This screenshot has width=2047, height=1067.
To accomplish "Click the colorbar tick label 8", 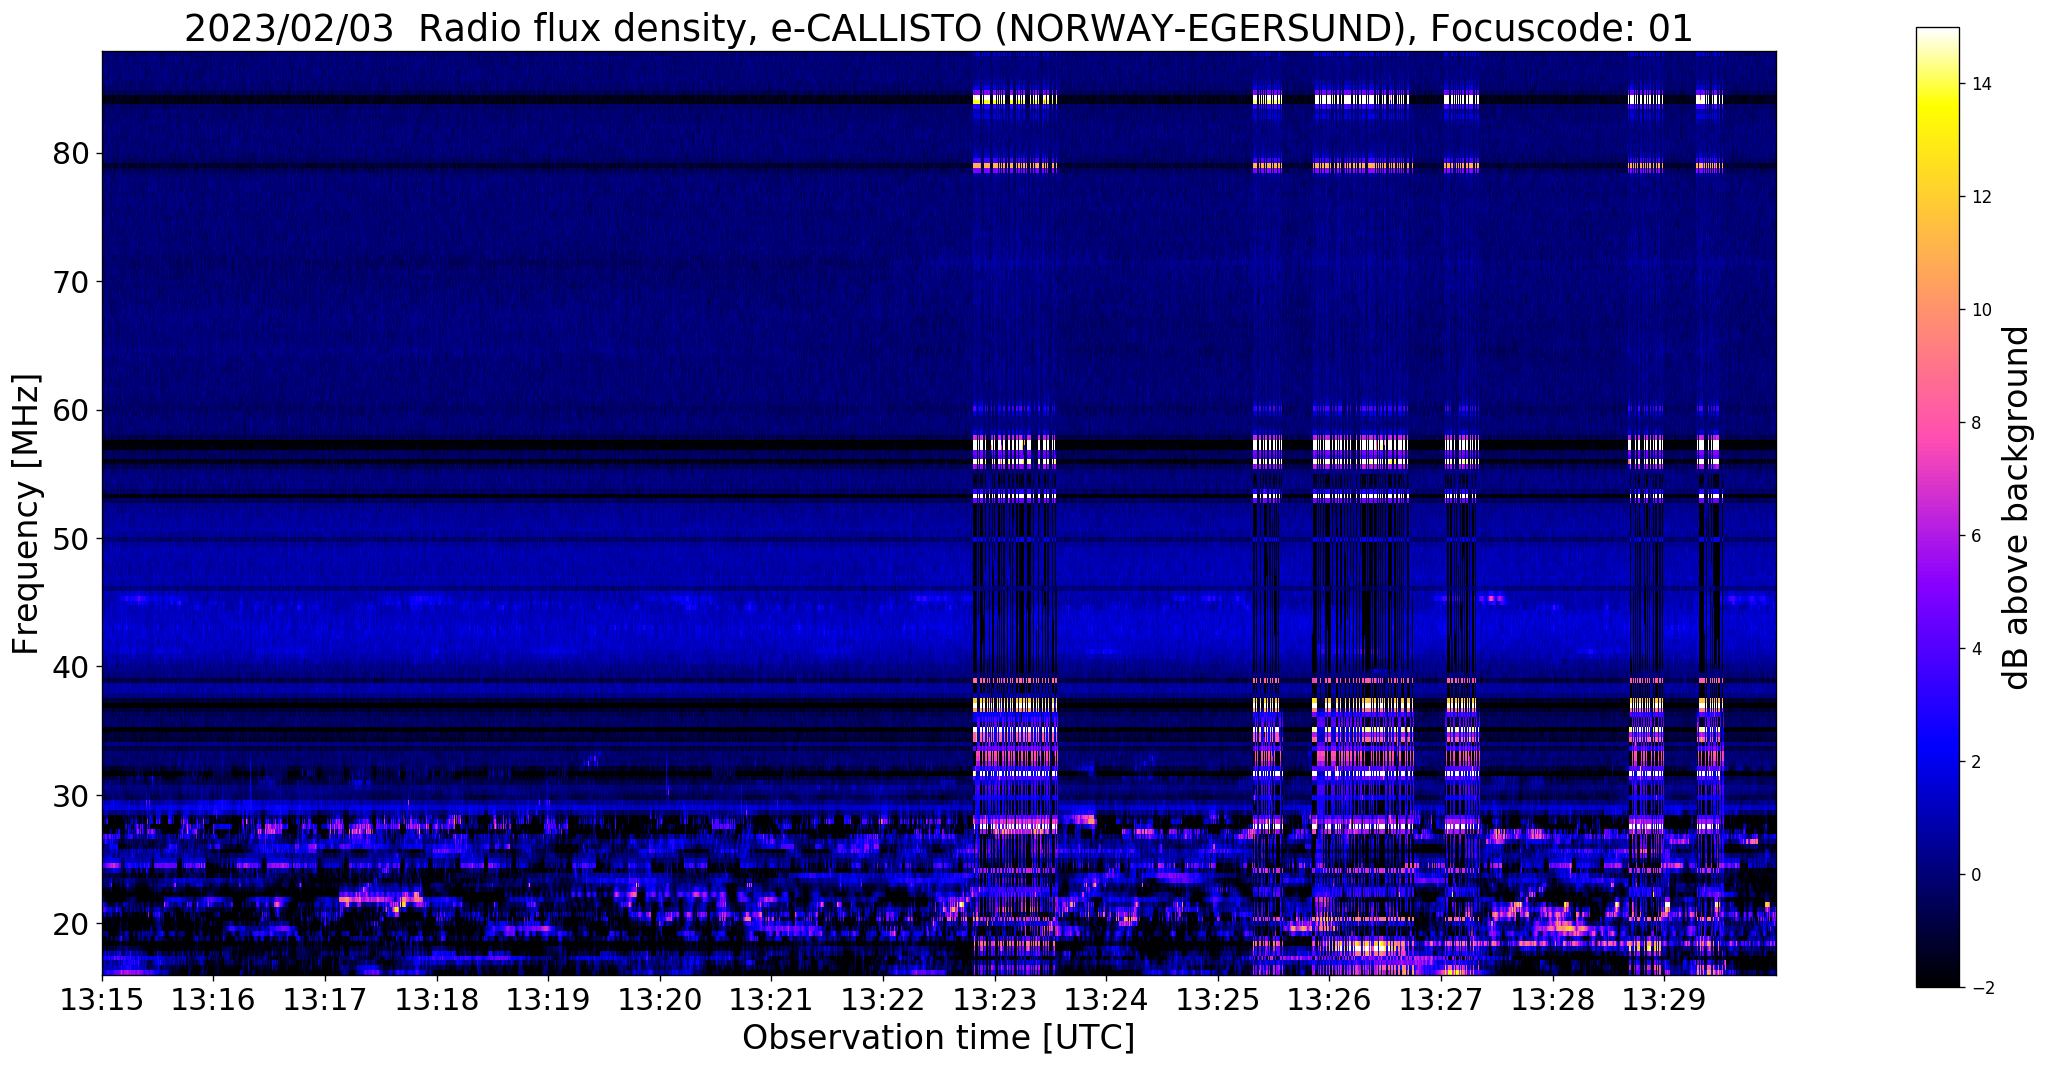I will click(x=1976, y=423).
